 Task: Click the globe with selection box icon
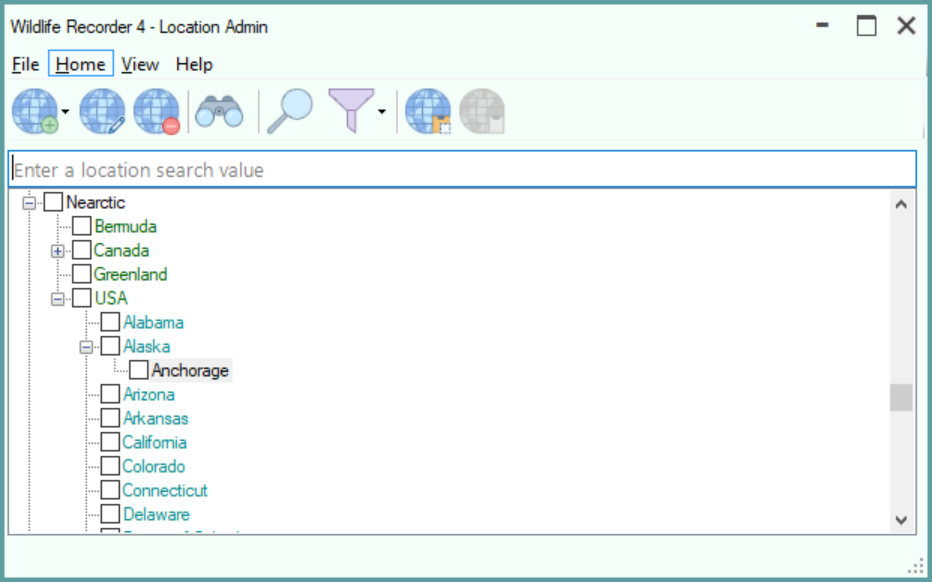428,111
